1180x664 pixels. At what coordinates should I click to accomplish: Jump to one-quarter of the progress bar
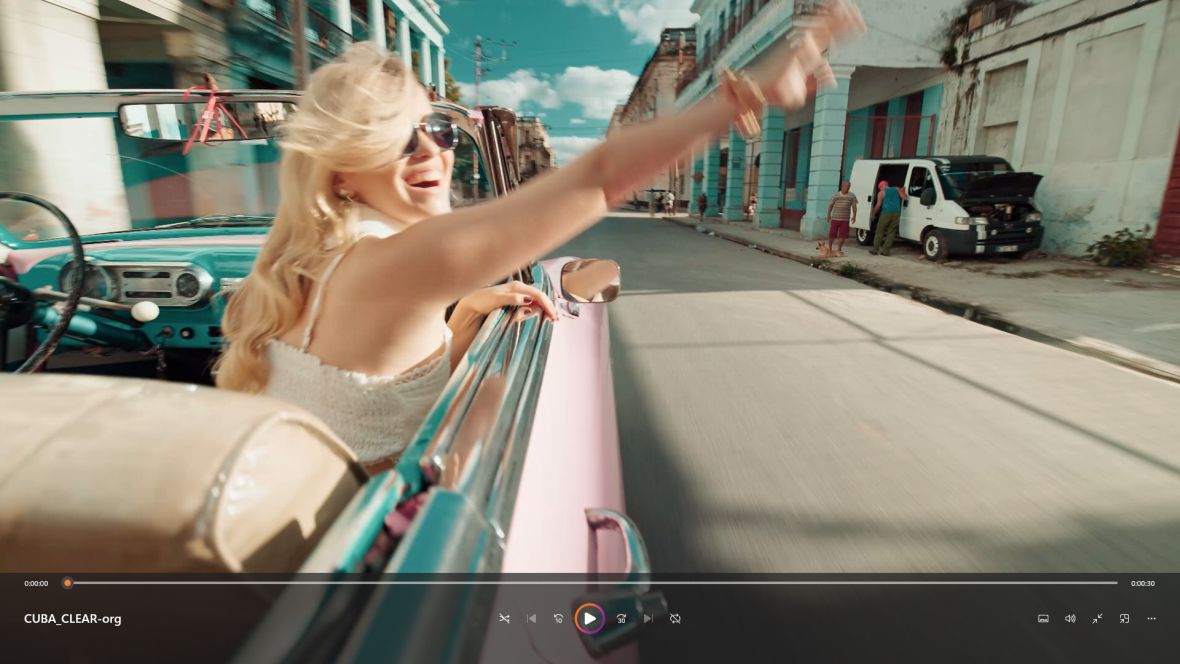(x=330, y=583)
